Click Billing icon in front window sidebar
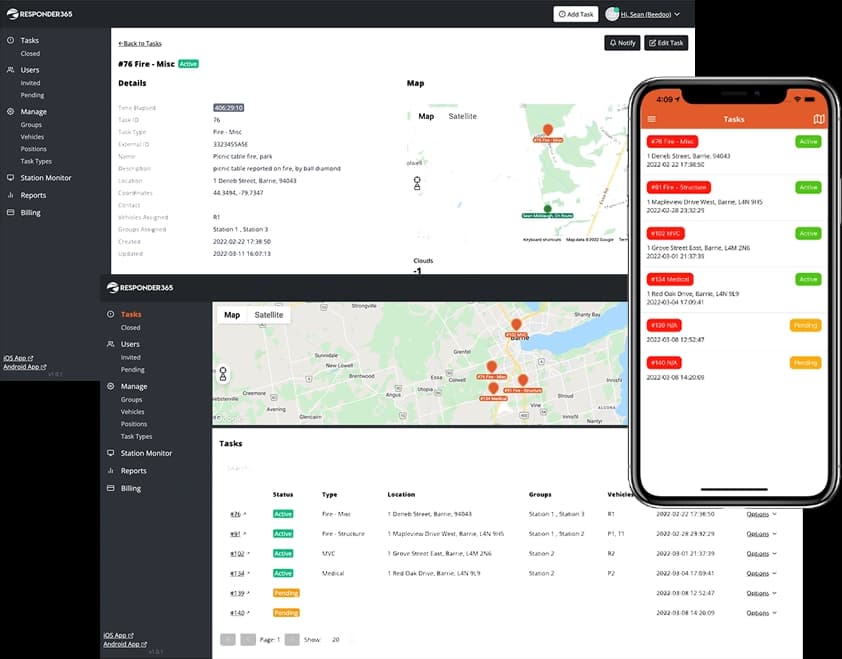The width and height of the screenshot is (842, 659). point(111,488)
